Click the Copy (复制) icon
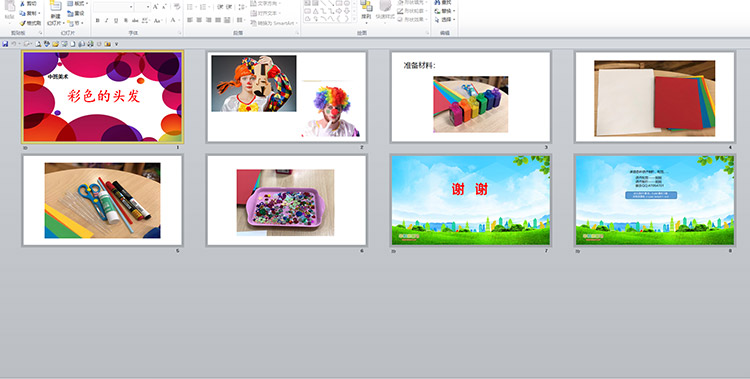The image size is (750, 379). 22,13
